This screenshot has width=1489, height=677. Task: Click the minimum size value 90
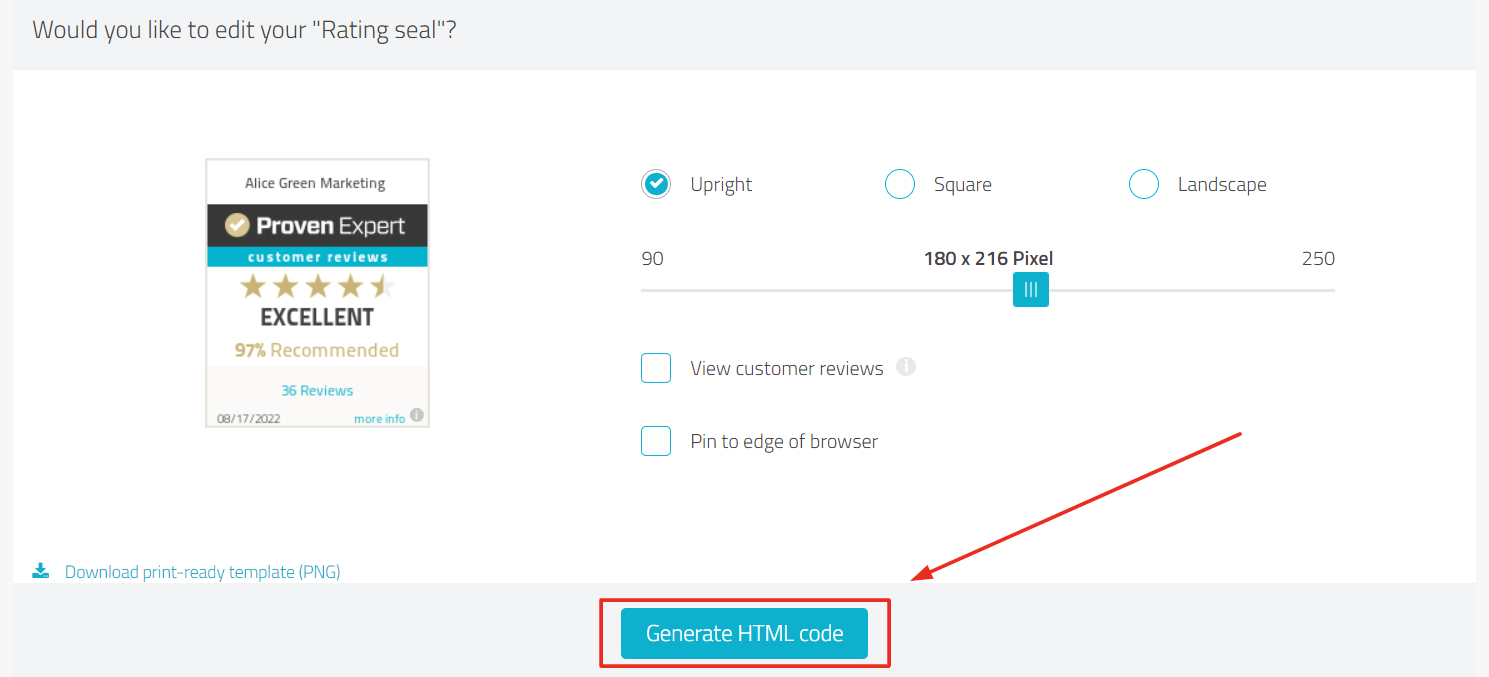tap(652, 259)
